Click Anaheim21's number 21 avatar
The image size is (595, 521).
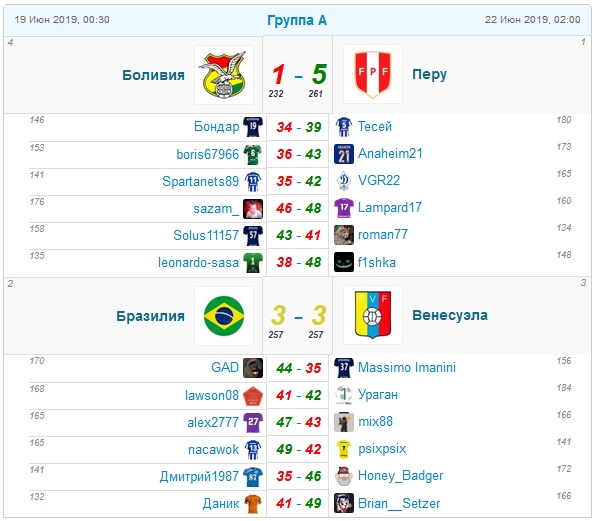pos(344,154)
